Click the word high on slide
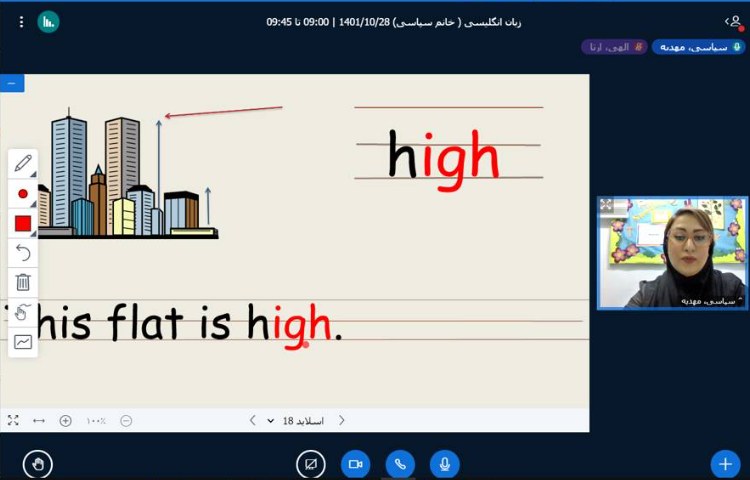The width and height of the screenshot is (750, 480). [443, 159]
